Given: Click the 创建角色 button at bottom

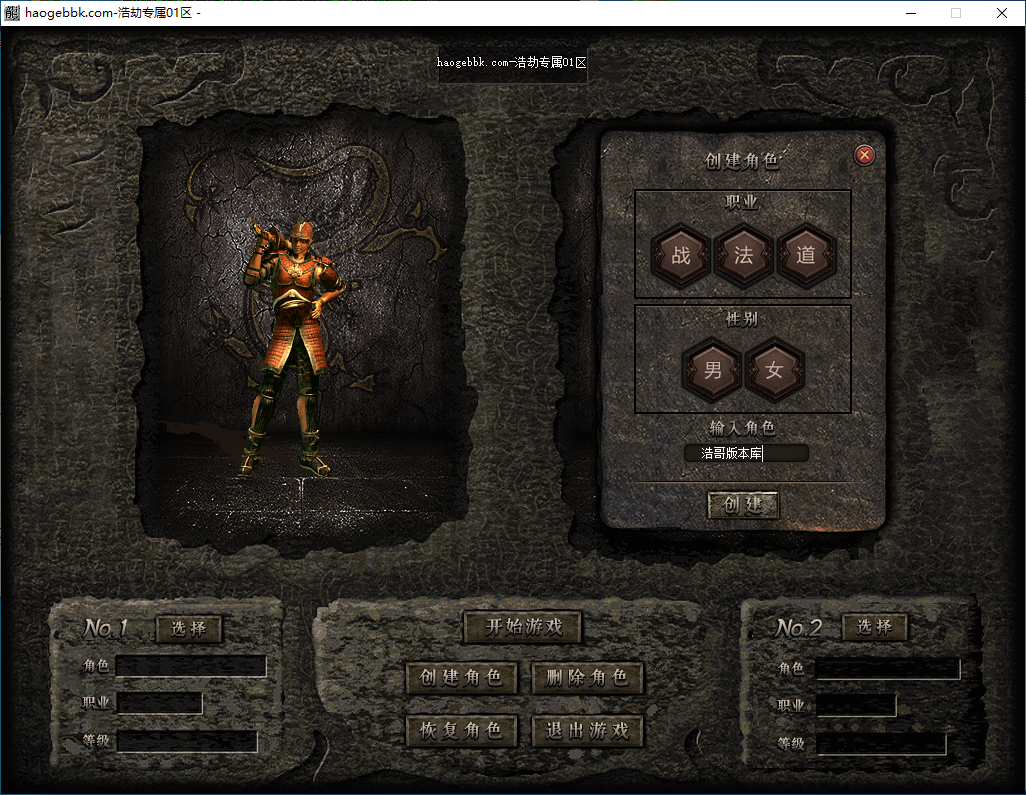Looking at the screenshot, I should point(461,677).
